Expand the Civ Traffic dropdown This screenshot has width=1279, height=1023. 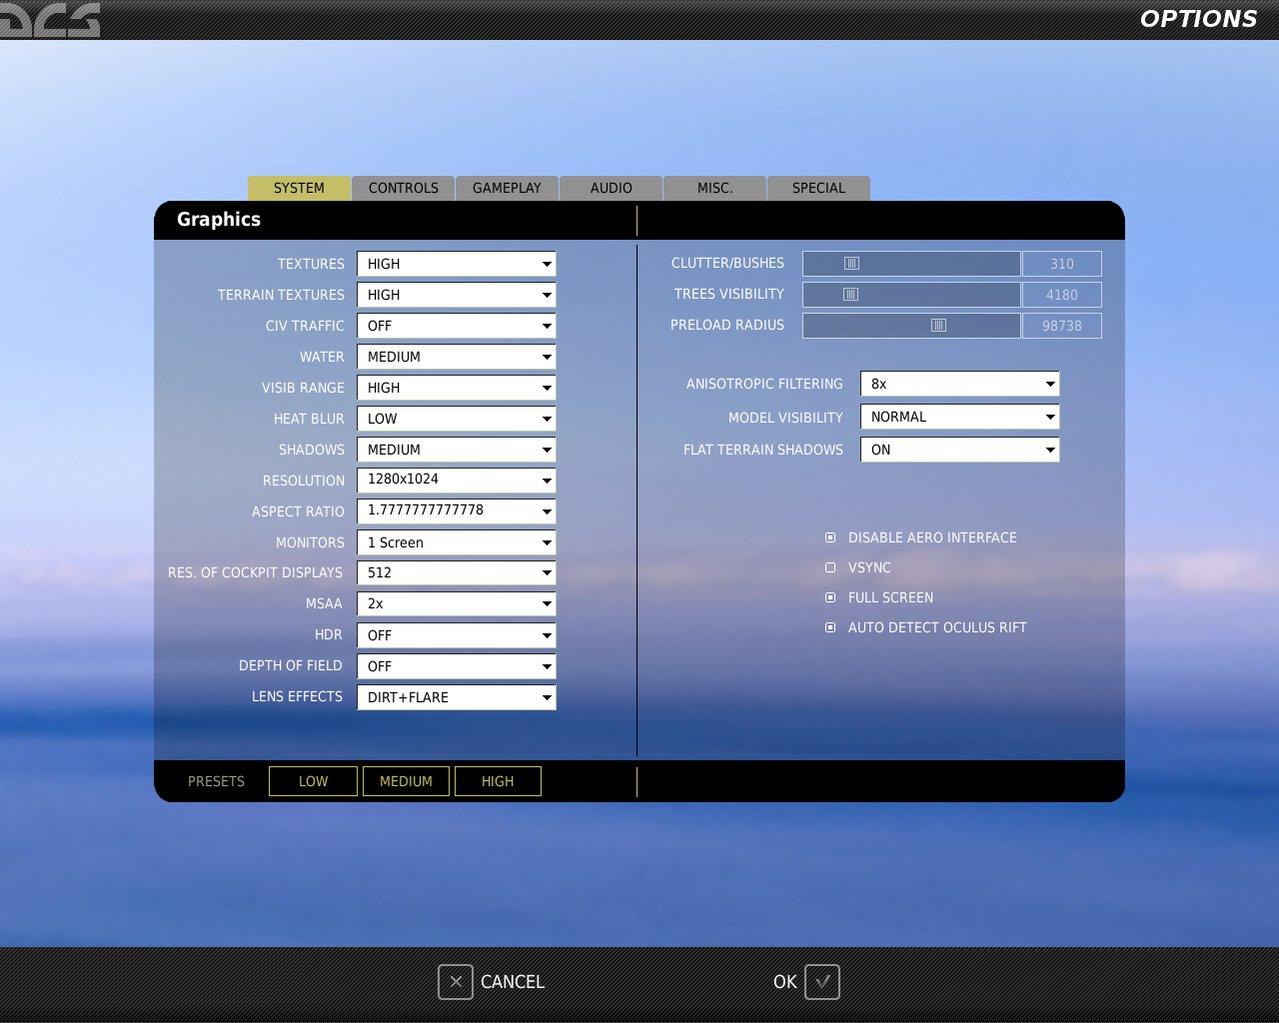[x=456, y=326]
